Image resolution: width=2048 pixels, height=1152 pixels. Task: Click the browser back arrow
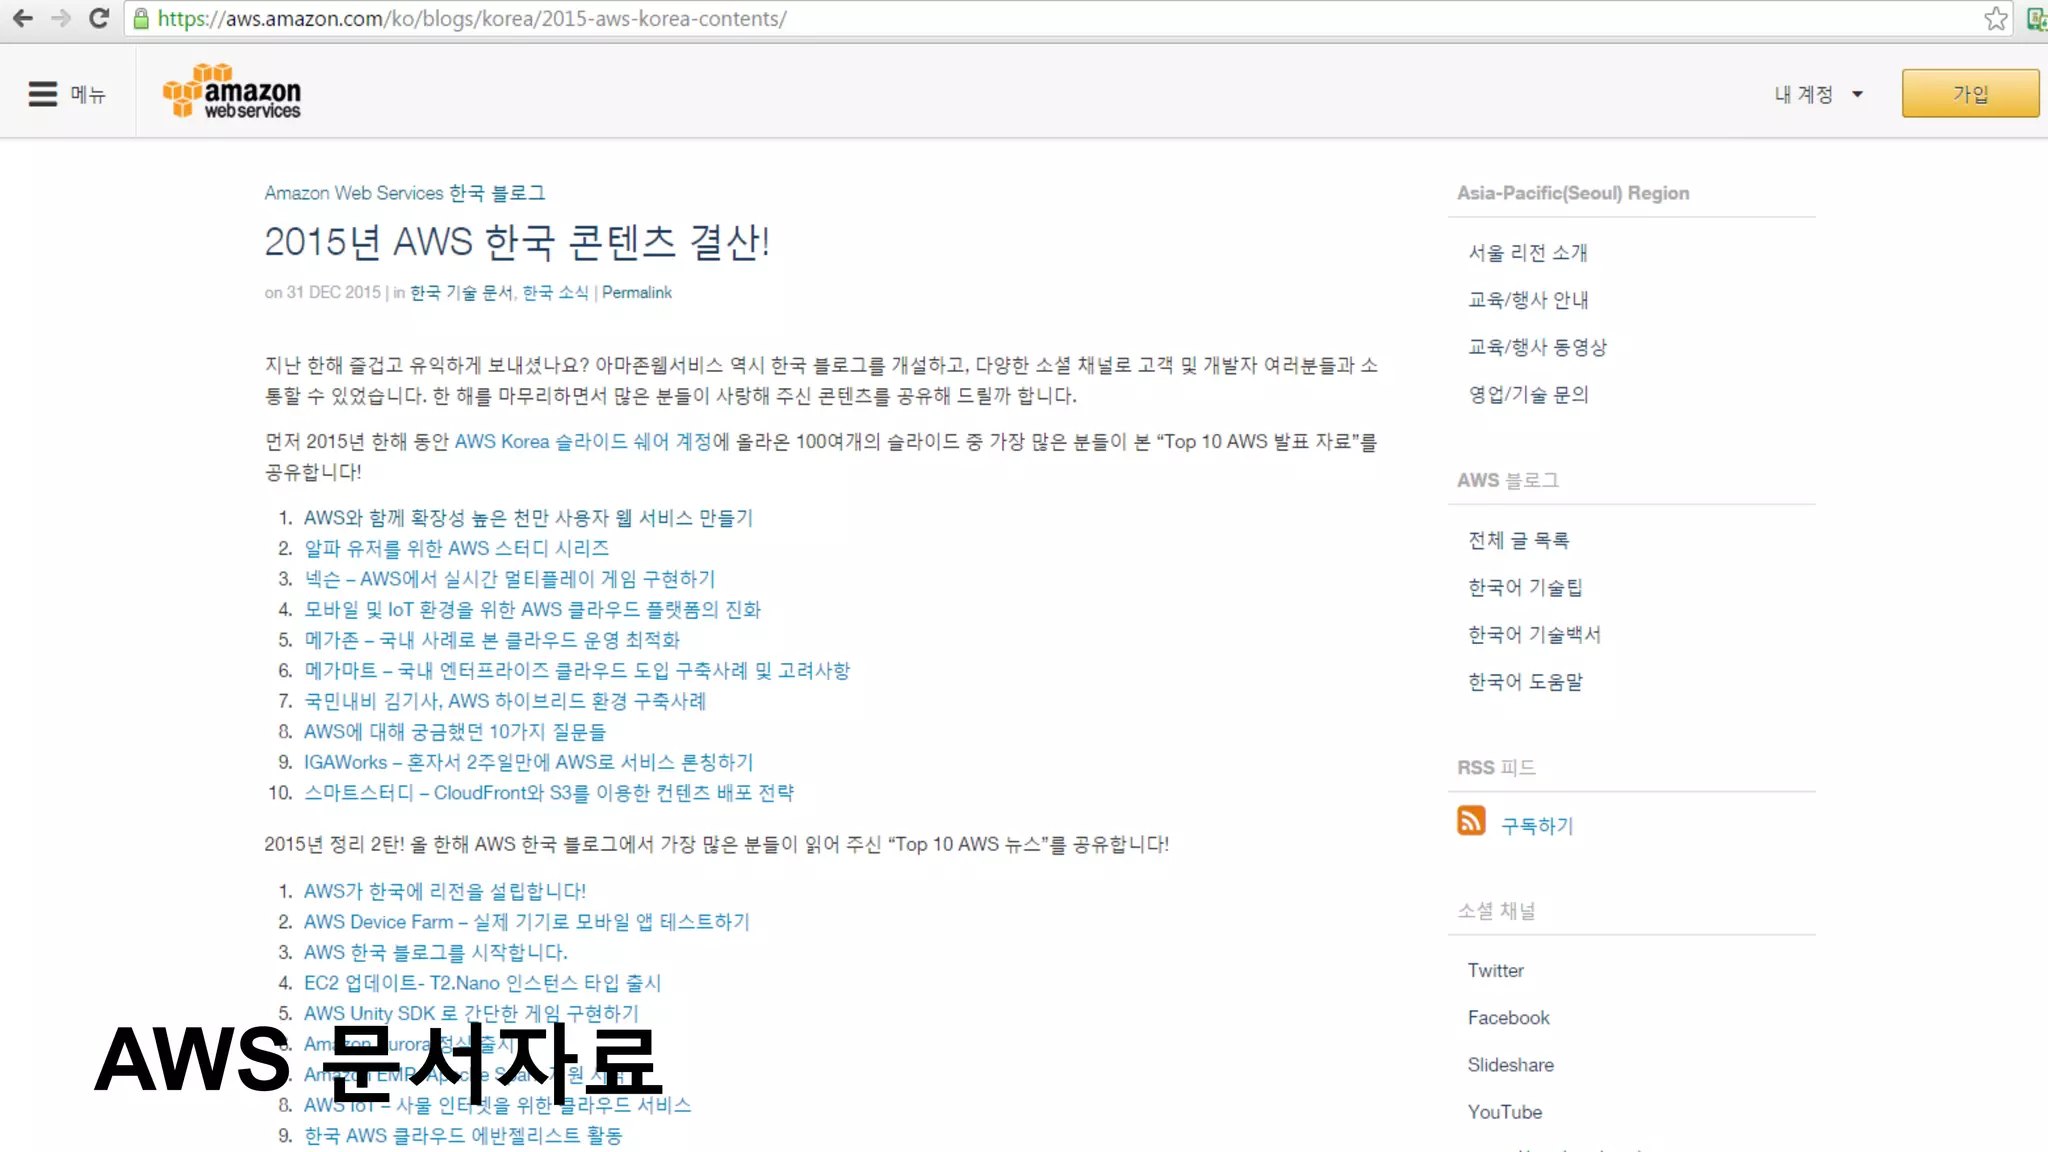23,19
